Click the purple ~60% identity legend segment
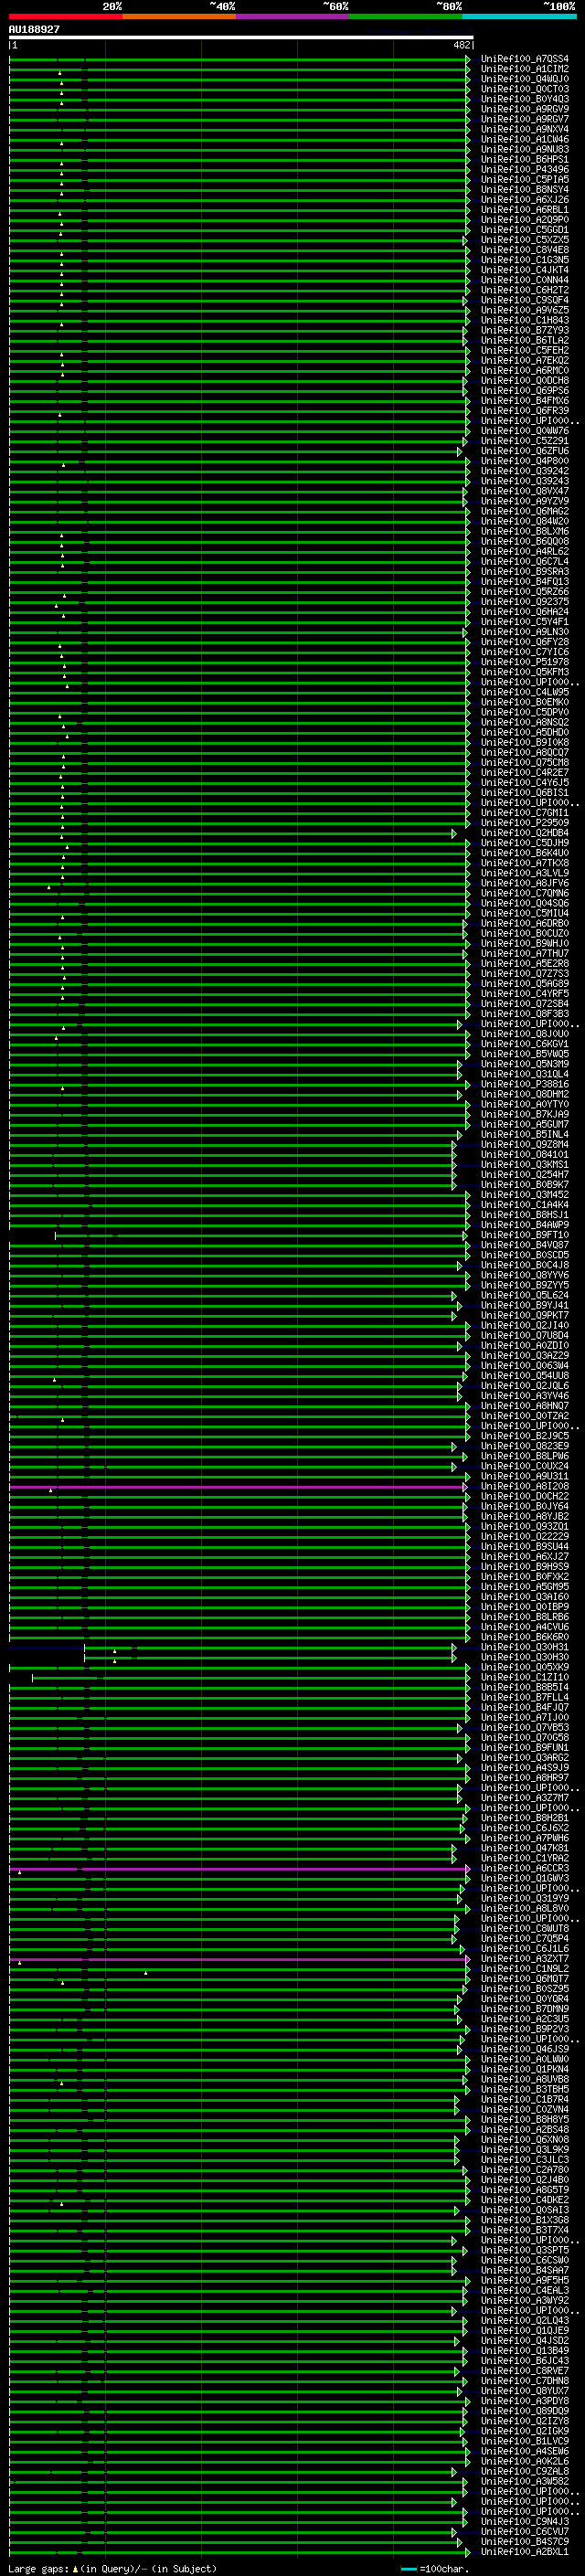Viewport: 585px width, 2576px height. 292,16
